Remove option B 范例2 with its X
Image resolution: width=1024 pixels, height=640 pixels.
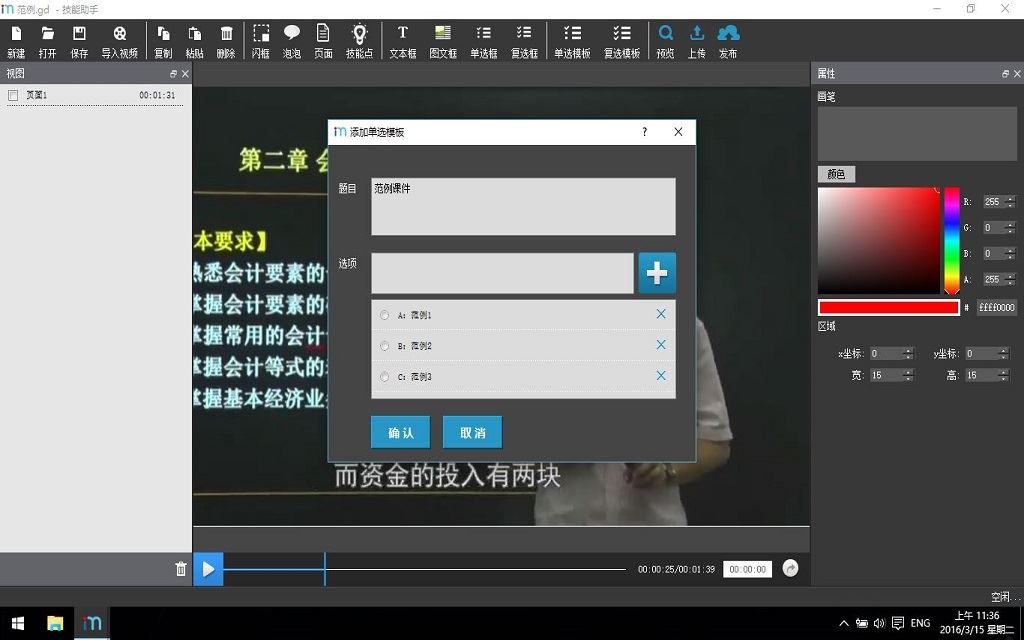(x=661, y=345)
